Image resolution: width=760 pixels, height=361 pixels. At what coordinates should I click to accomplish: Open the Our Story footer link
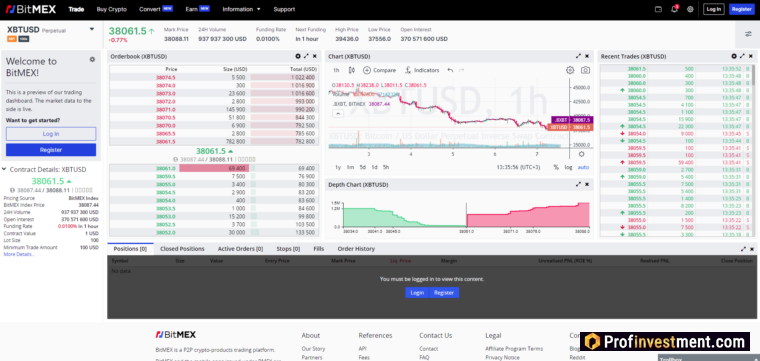click(x=313, y=348)
